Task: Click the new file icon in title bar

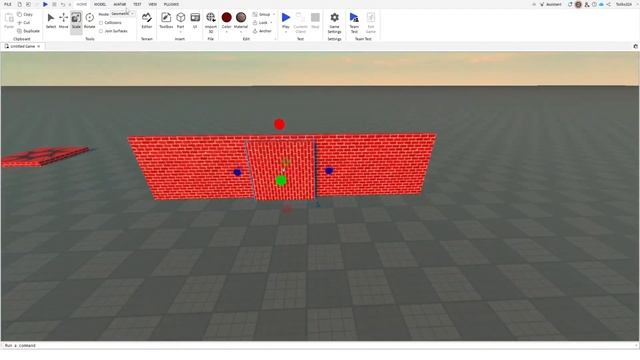Action: (x=19, y=4)
